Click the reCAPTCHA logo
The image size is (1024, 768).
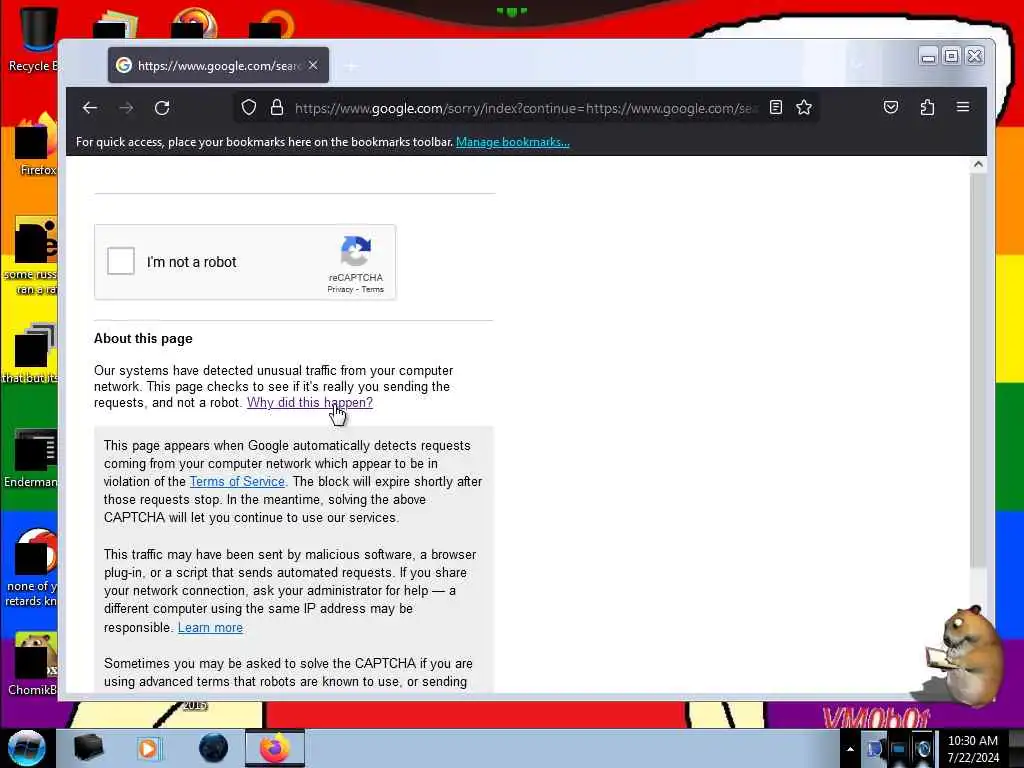355,251
